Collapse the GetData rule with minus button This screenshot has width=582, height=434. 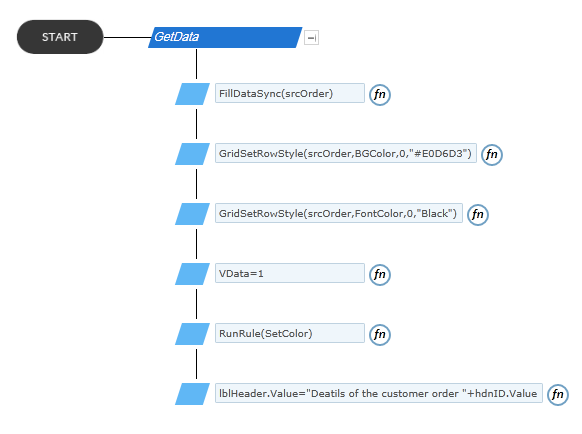[x=311, y=37]
